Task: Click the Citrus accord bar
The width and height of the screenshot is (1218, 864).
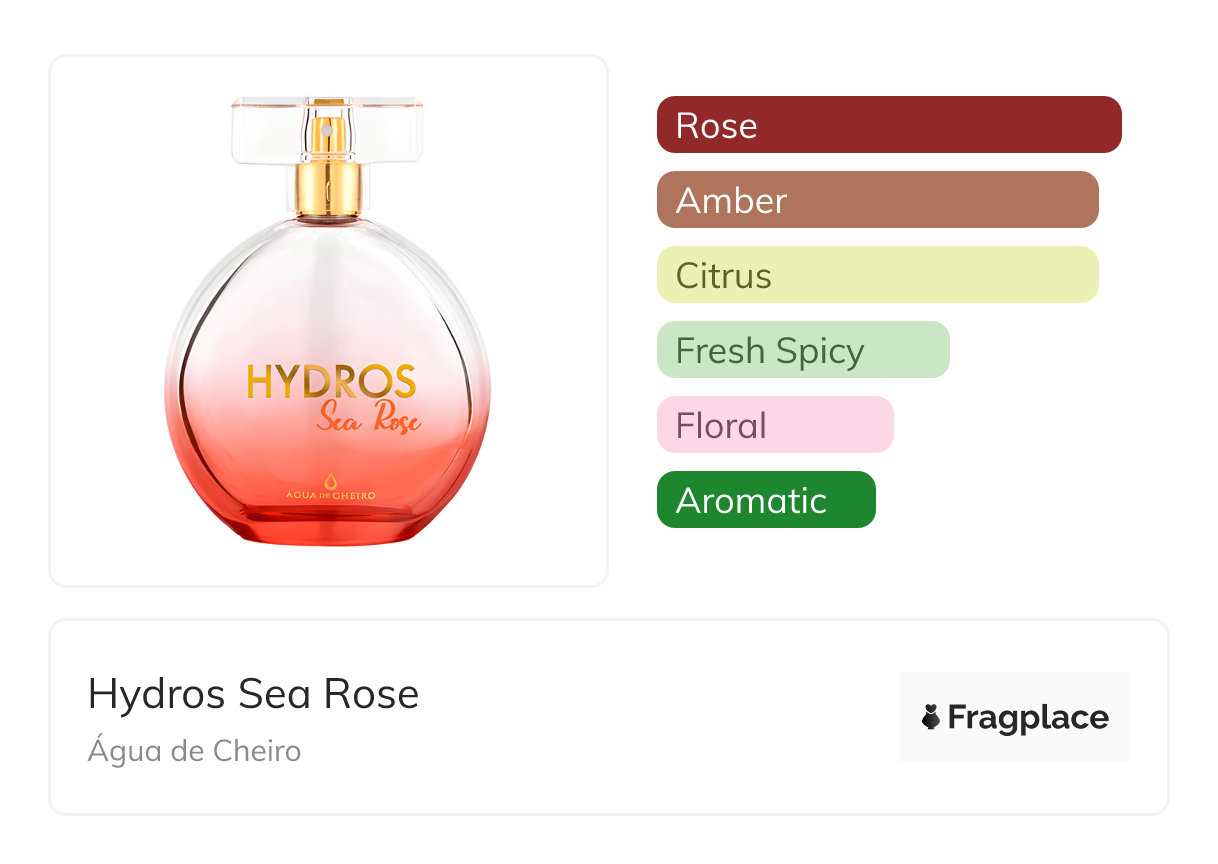Action: 878,275
